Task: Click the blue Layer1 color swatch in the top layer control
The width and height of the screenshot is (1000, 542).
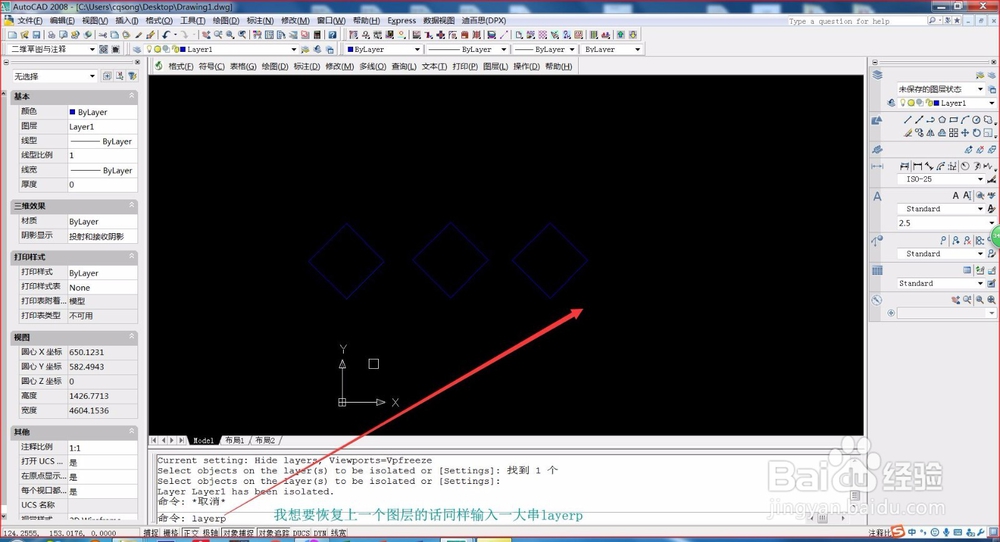Action: pyautogui.click(x=183, y=49)
